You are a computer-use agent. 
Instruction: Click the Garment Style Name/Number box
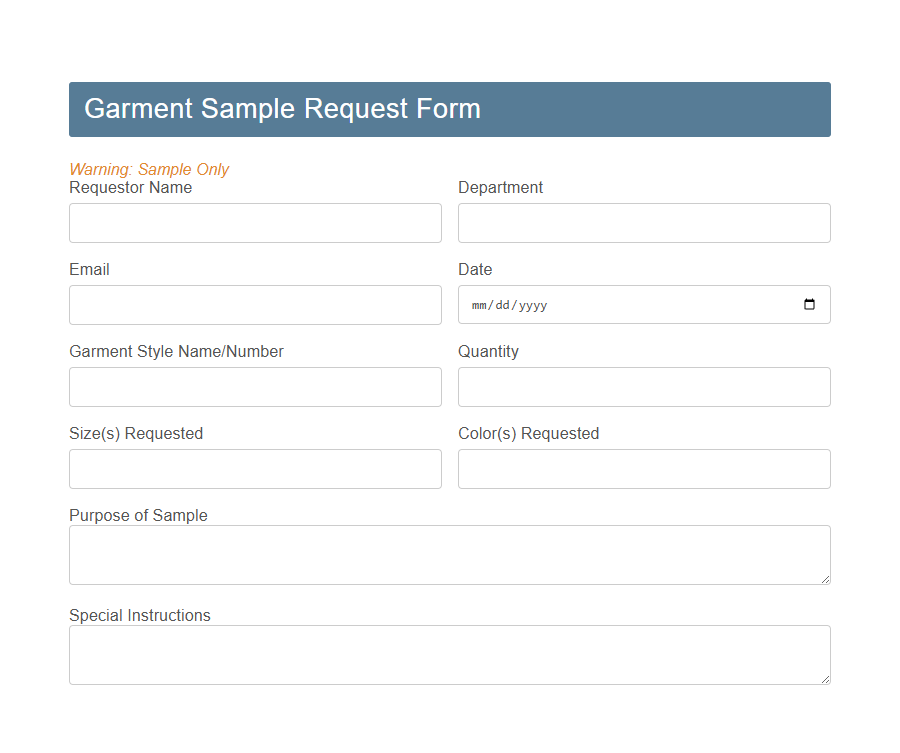[255, 387]
